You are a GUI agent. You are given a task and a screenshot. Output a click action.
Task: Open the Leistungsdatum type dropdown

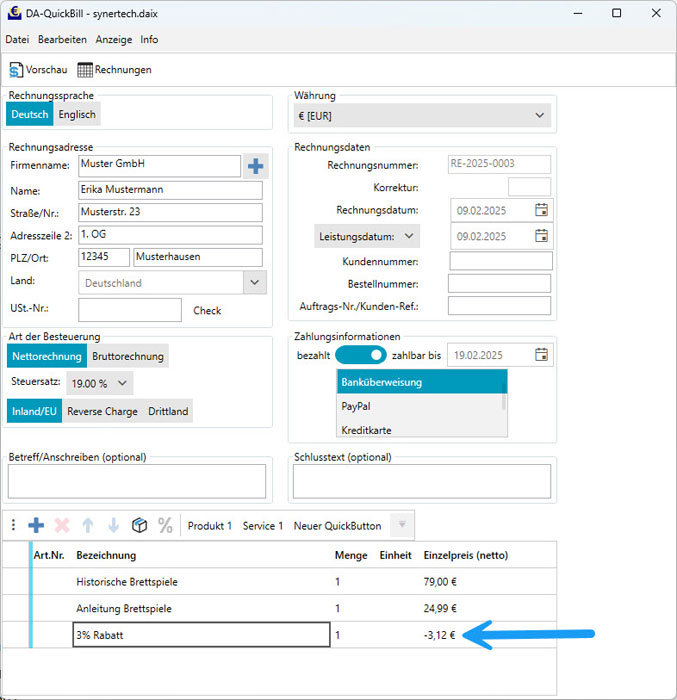click(x=367, y=236)
